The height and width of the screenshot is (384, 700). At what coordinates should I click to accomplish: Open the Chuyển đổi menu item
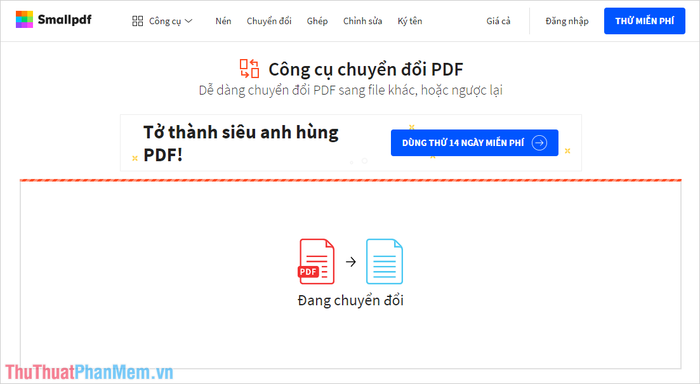coord(269,21)
